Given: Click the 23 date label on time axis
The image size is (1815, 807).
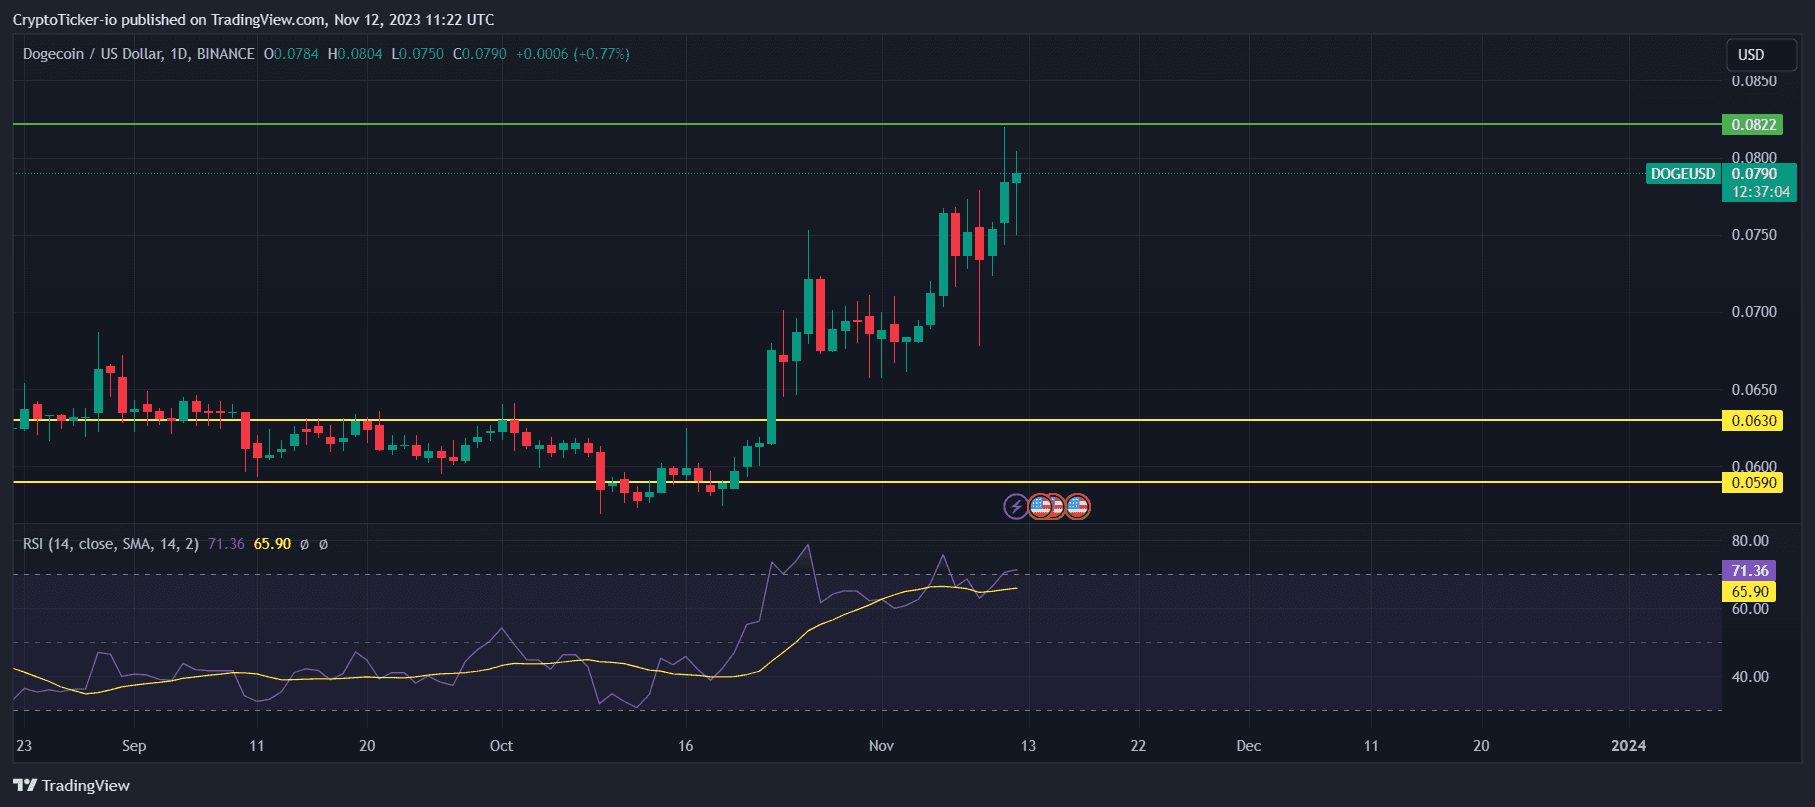Looking at the screenshot, I should (x=24, y=746).
